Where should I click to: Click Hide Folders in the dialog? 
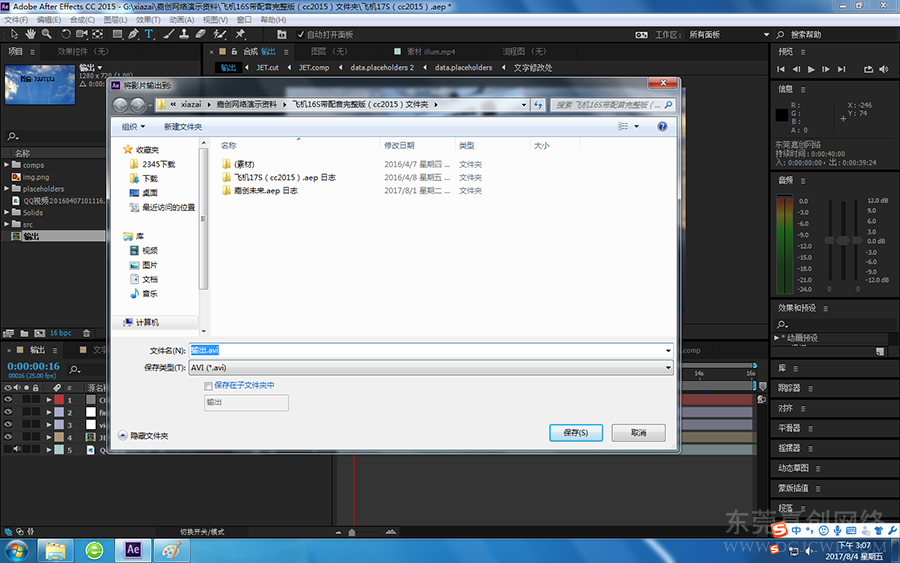(143, 436)
